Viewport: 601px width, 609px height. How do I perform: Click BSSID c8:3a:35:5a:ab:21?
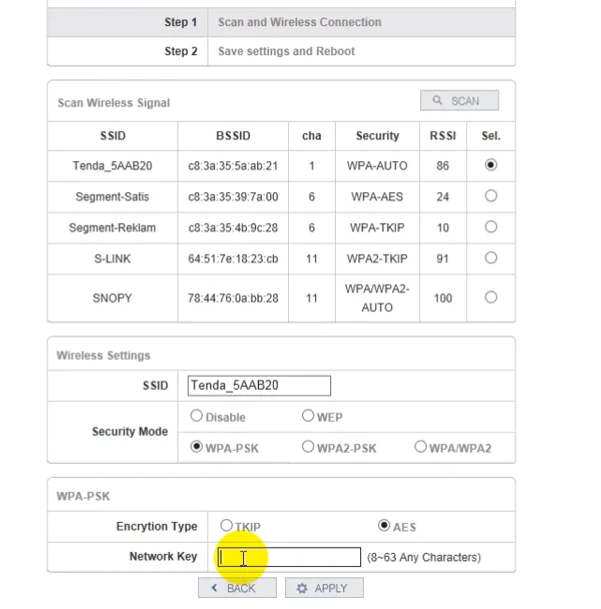click(233, 166)
